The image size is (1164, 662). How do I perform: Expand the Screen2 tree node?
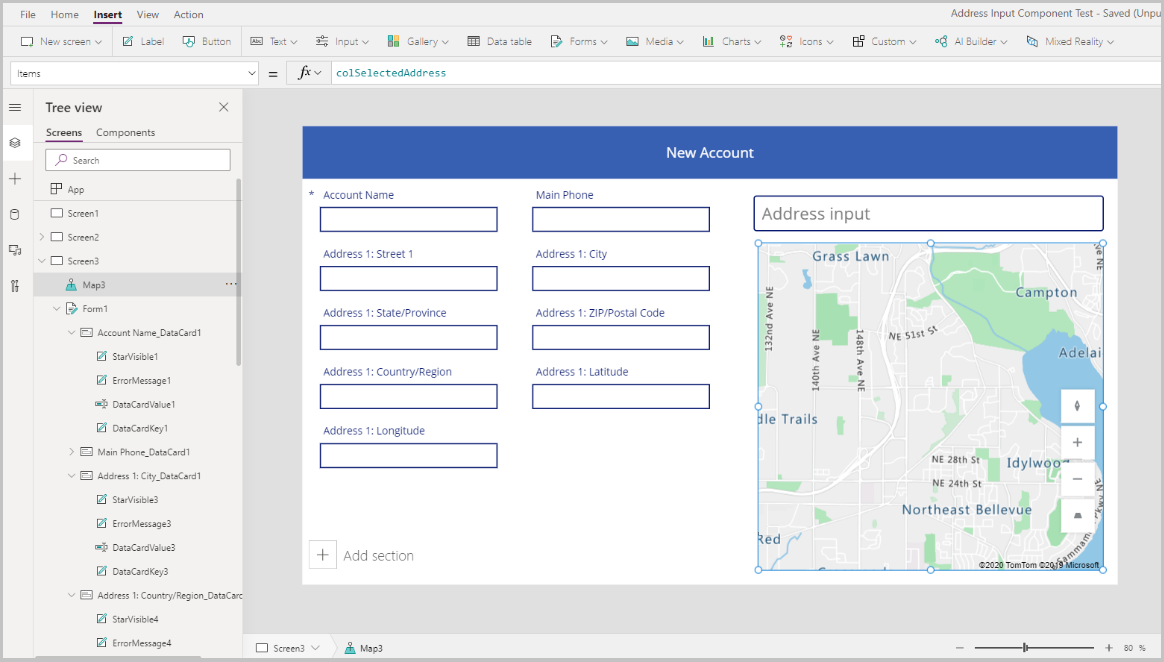(42, 237)
